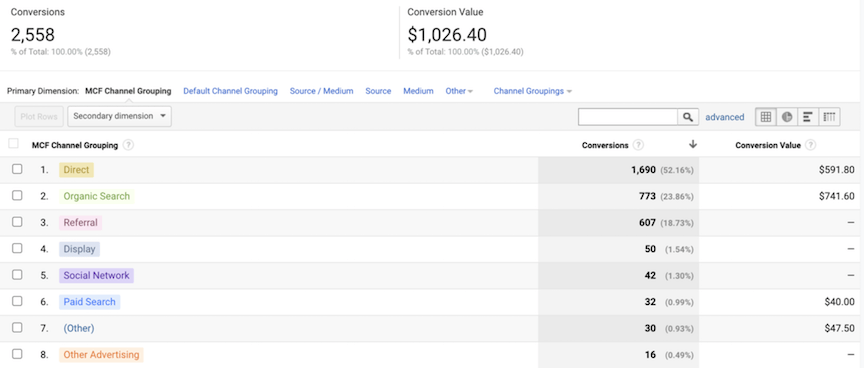Select MCF Channel Grouping primary dimension
864x368 pixels.
coord(128,91)
